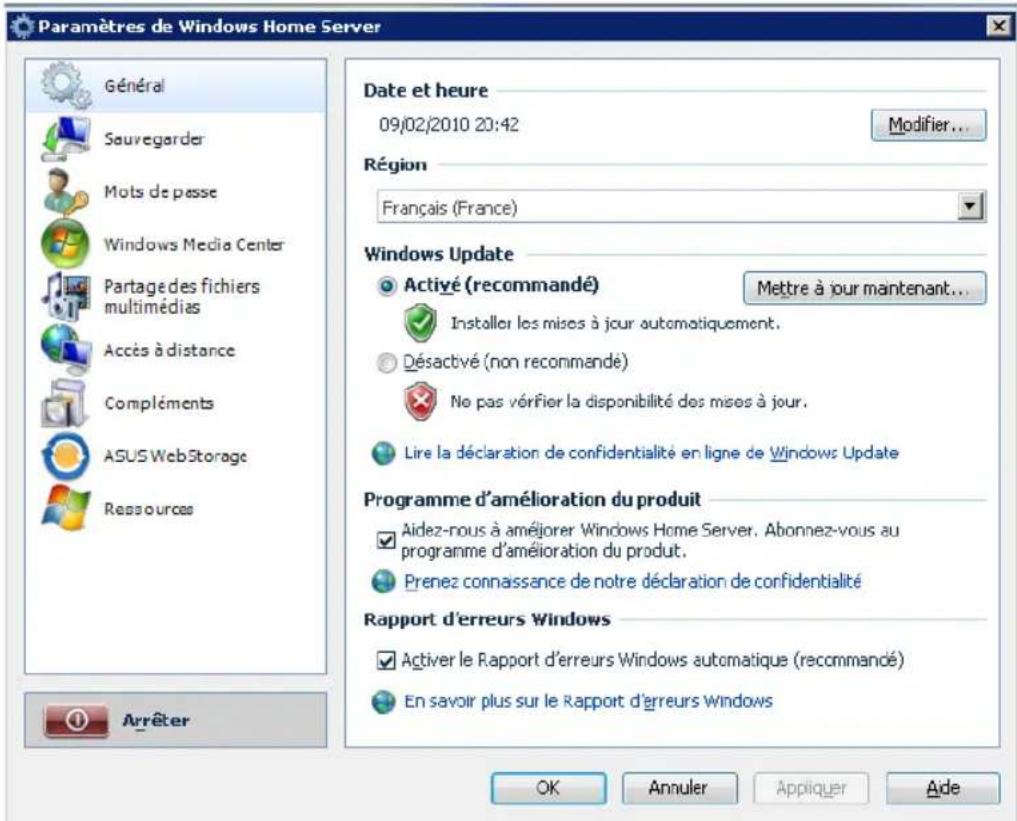Switch to the Sauvegarder section
The height and width of the screenshot is (821, 1017).
tap(176, 139)
